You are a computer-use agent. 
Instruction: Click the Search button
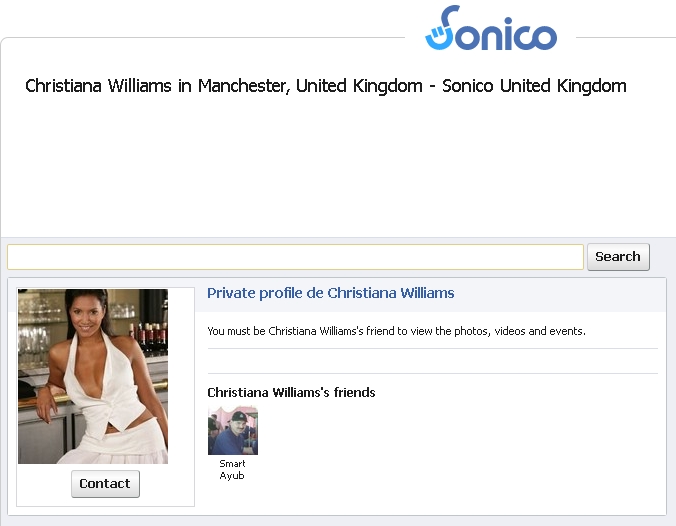coord(618,257)
